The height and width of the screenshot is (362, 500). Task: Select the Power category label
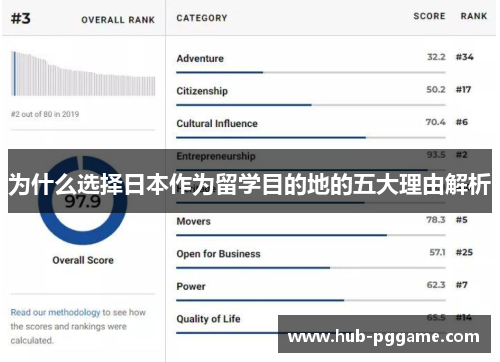click(191, 286)
